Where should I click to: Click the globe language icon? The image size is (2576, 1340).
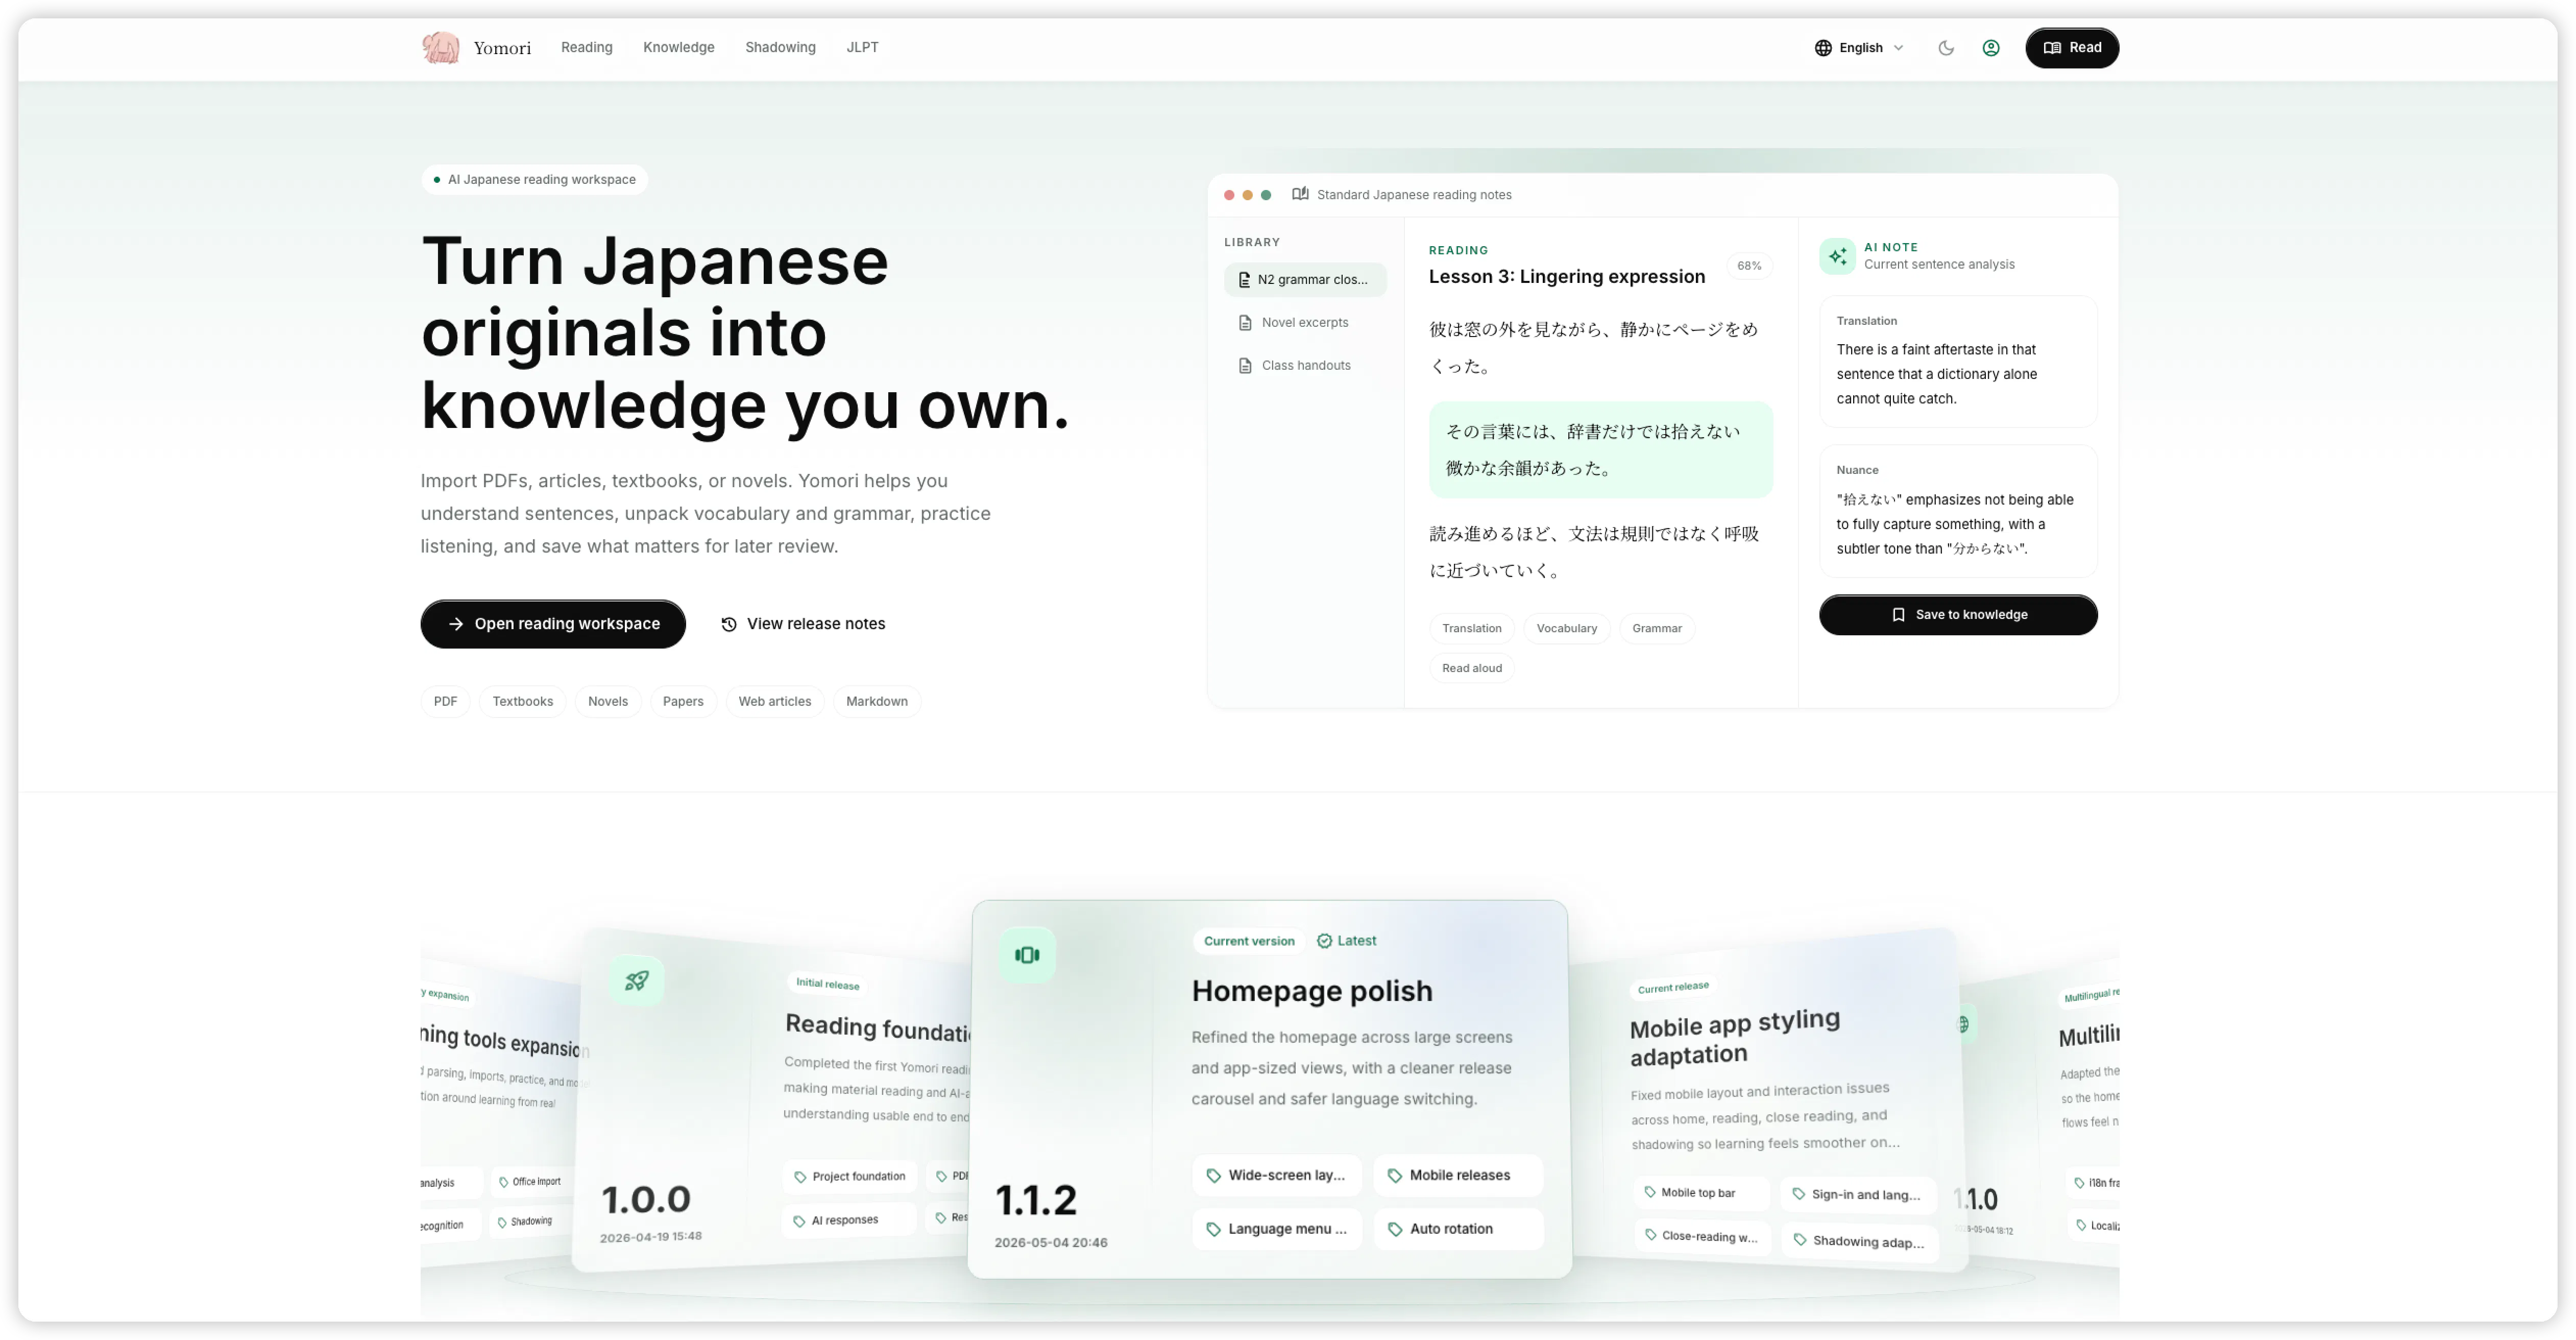[x=1823, y=47]
